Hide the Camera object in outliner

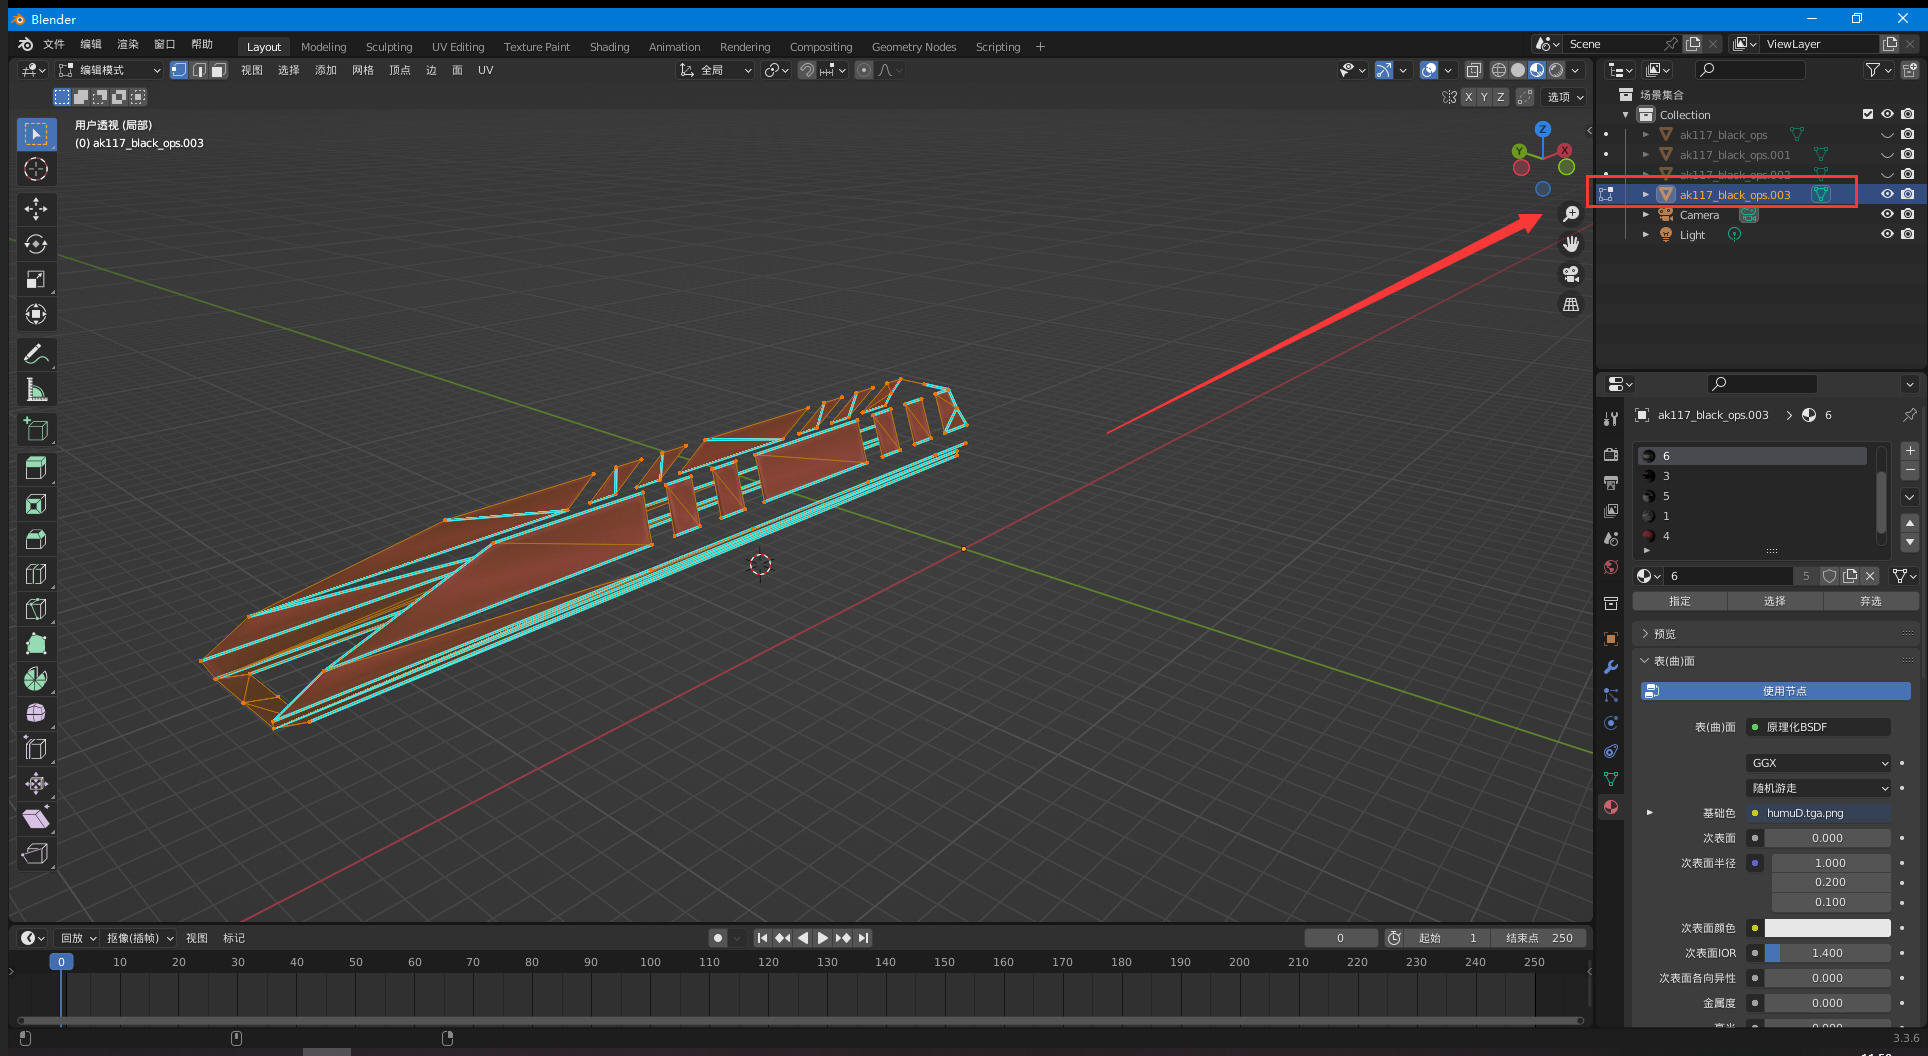point(1887,214)
